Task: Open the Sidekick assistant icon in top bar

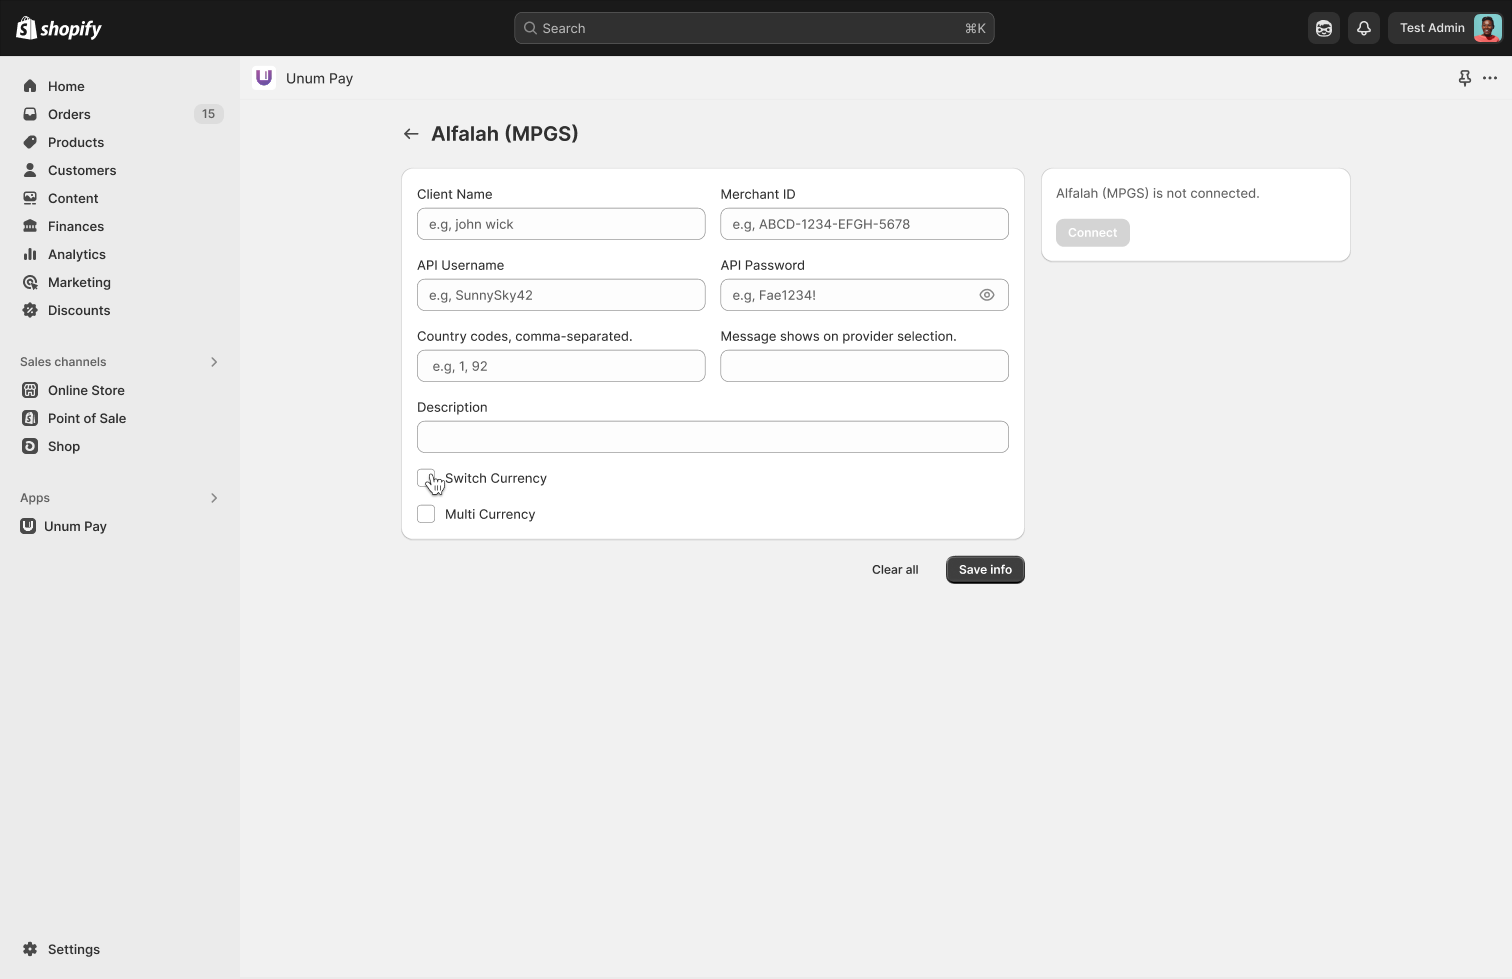Action: pyautogui.click(x=1324, y=28)
